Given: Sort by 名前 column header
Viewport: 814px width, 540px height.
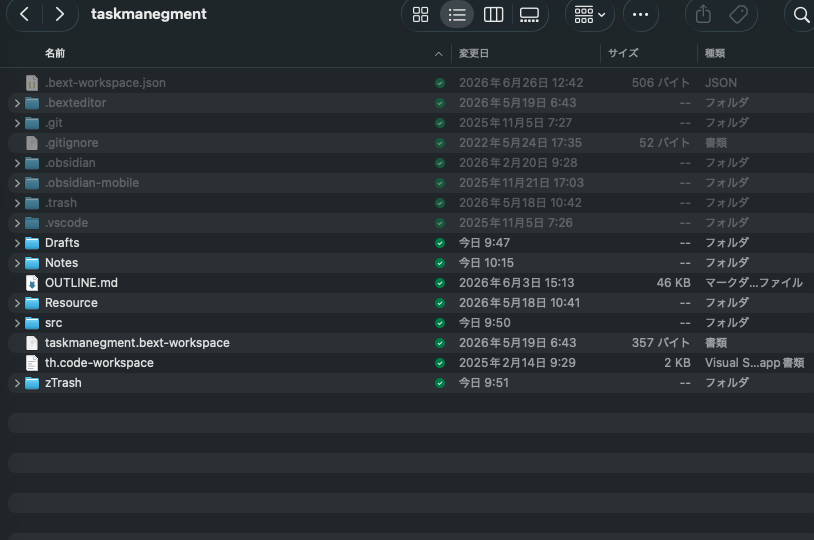Looking at the screenshot, I should pyautogui.click(x=55, y=53).
